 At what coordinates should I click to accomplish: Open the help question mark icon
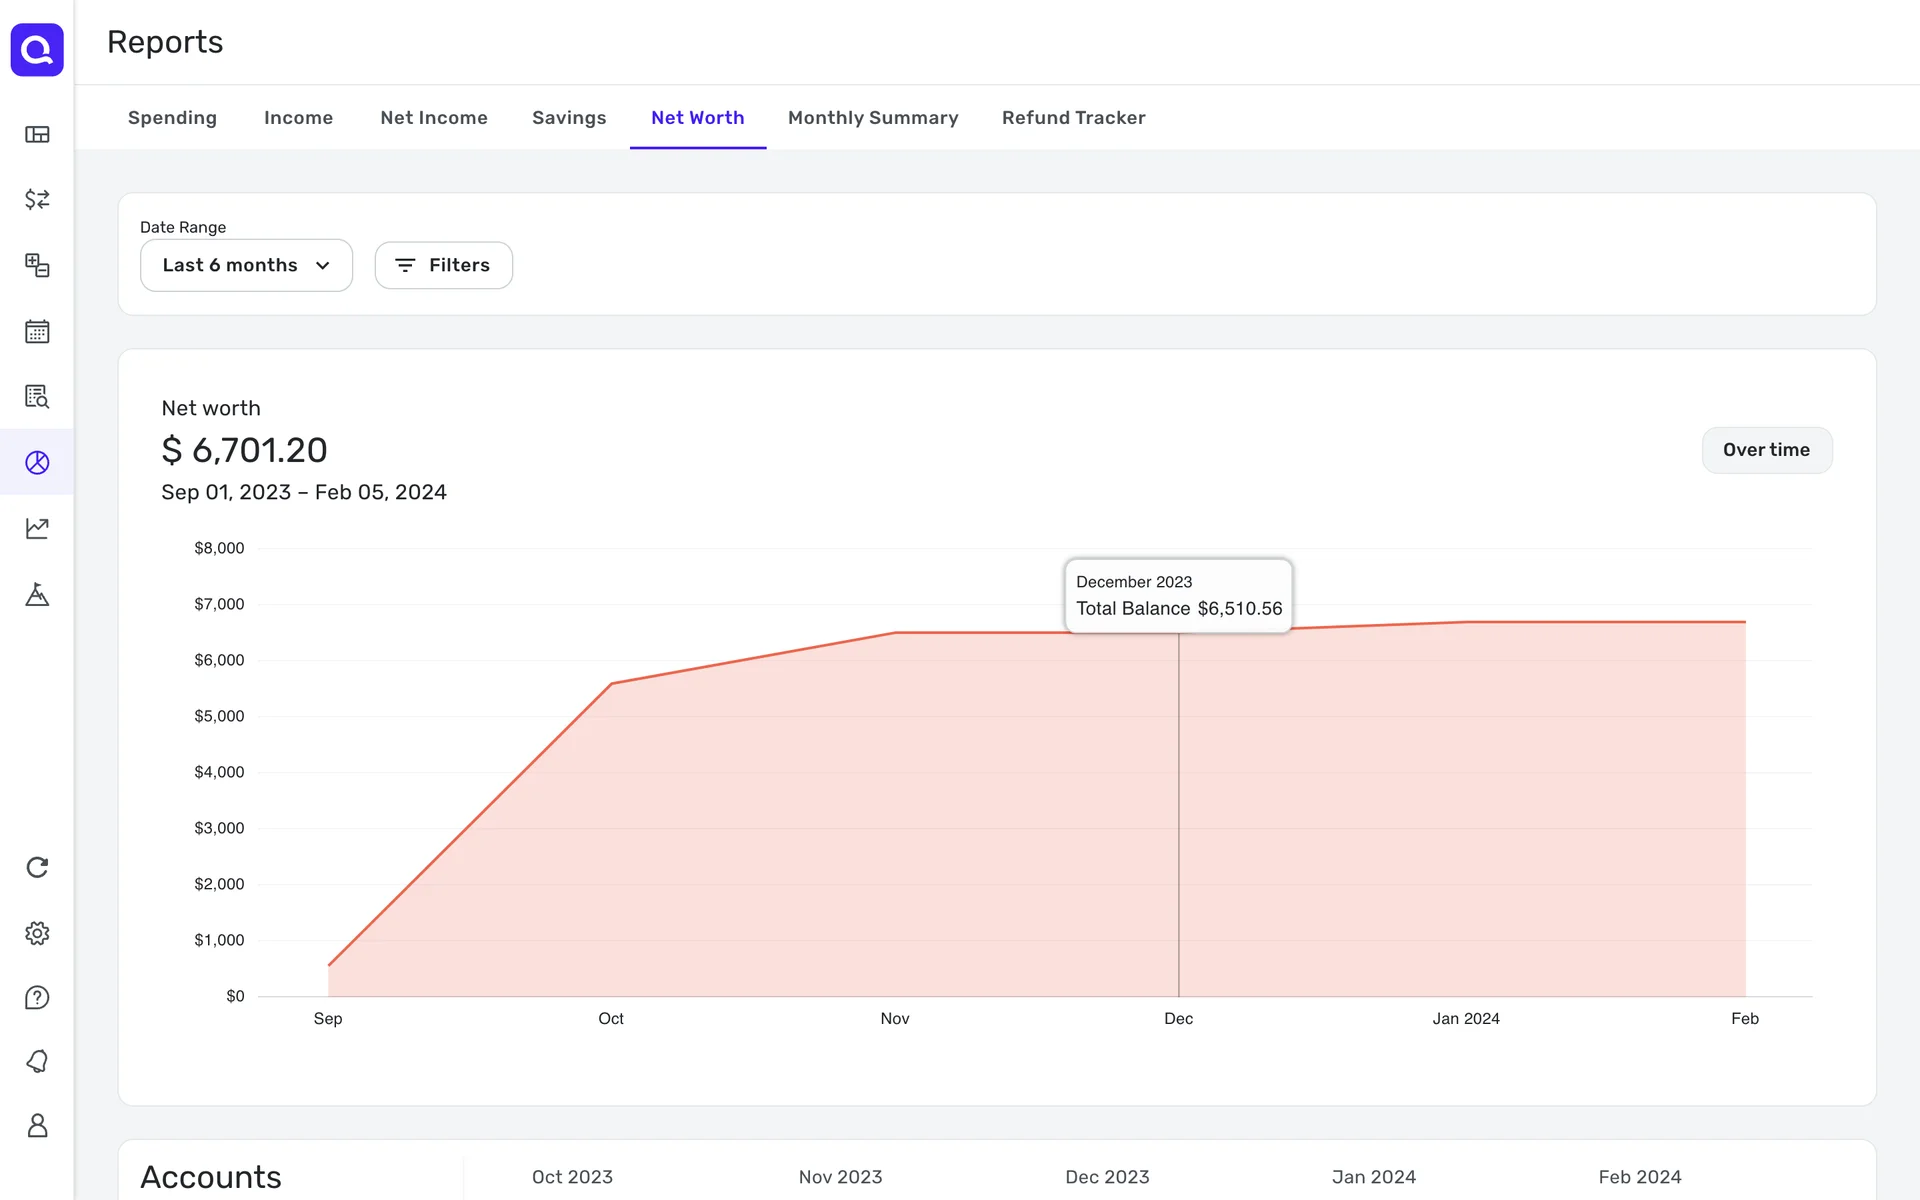coord(37,997)
